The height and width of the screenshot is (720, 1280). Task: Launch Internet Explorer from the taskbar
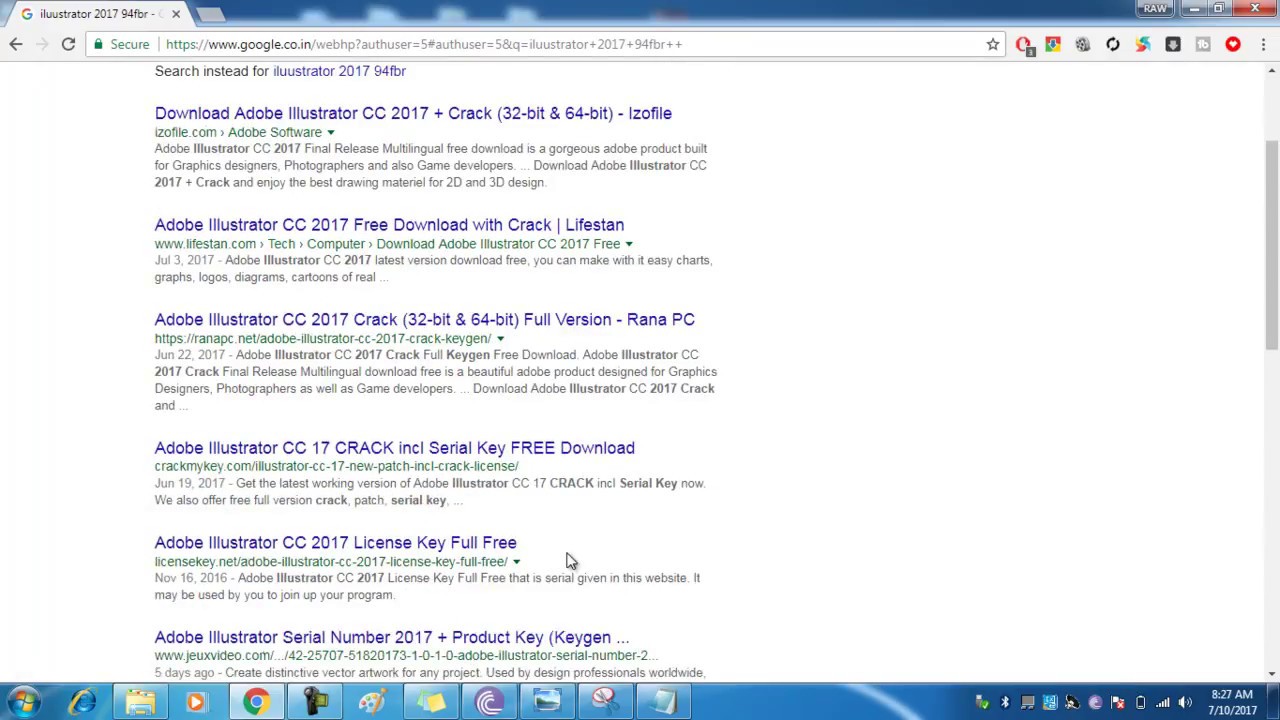[83, 702]
